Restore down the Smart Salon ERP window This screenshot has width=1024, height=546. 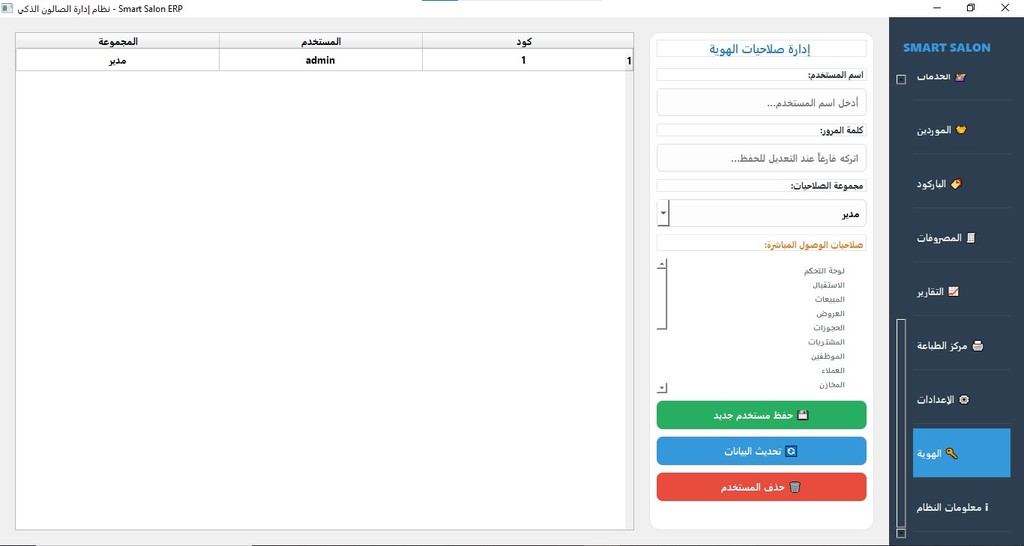point(971,8)
